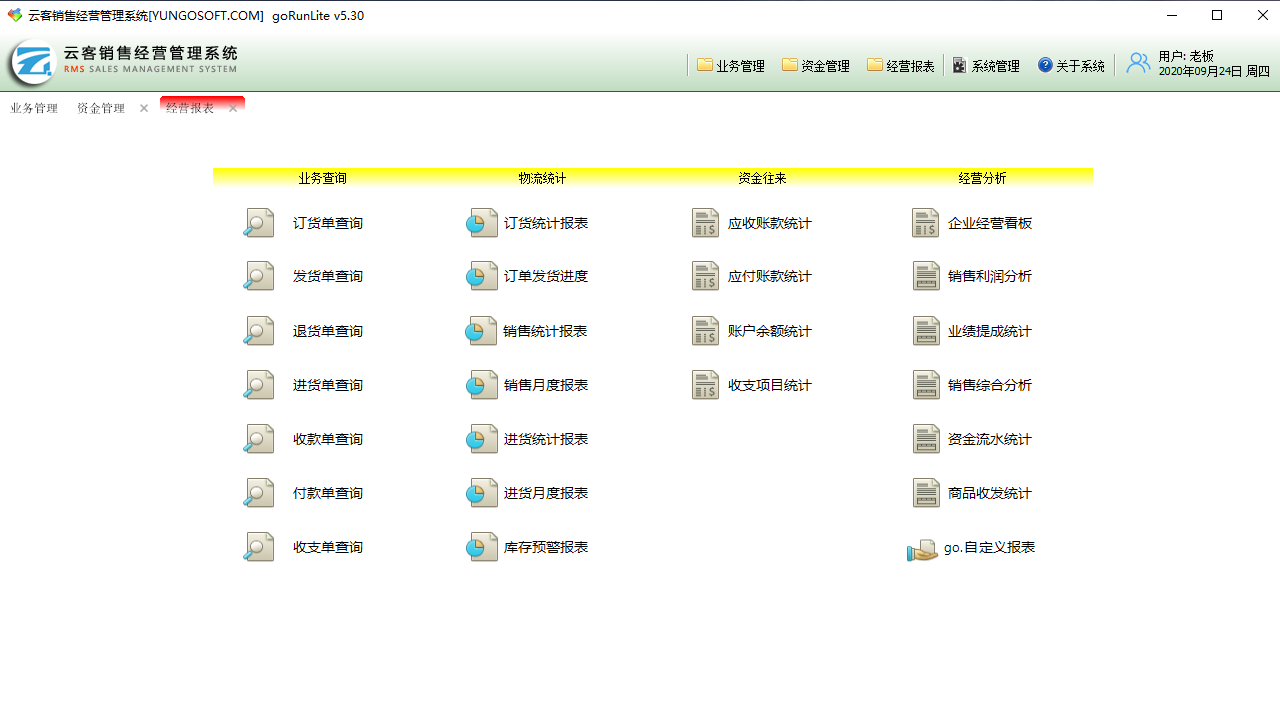Open the 业务管理 toolbar menu
The height and width of the screenshot is (720, 1280).
tap(731, 66)
